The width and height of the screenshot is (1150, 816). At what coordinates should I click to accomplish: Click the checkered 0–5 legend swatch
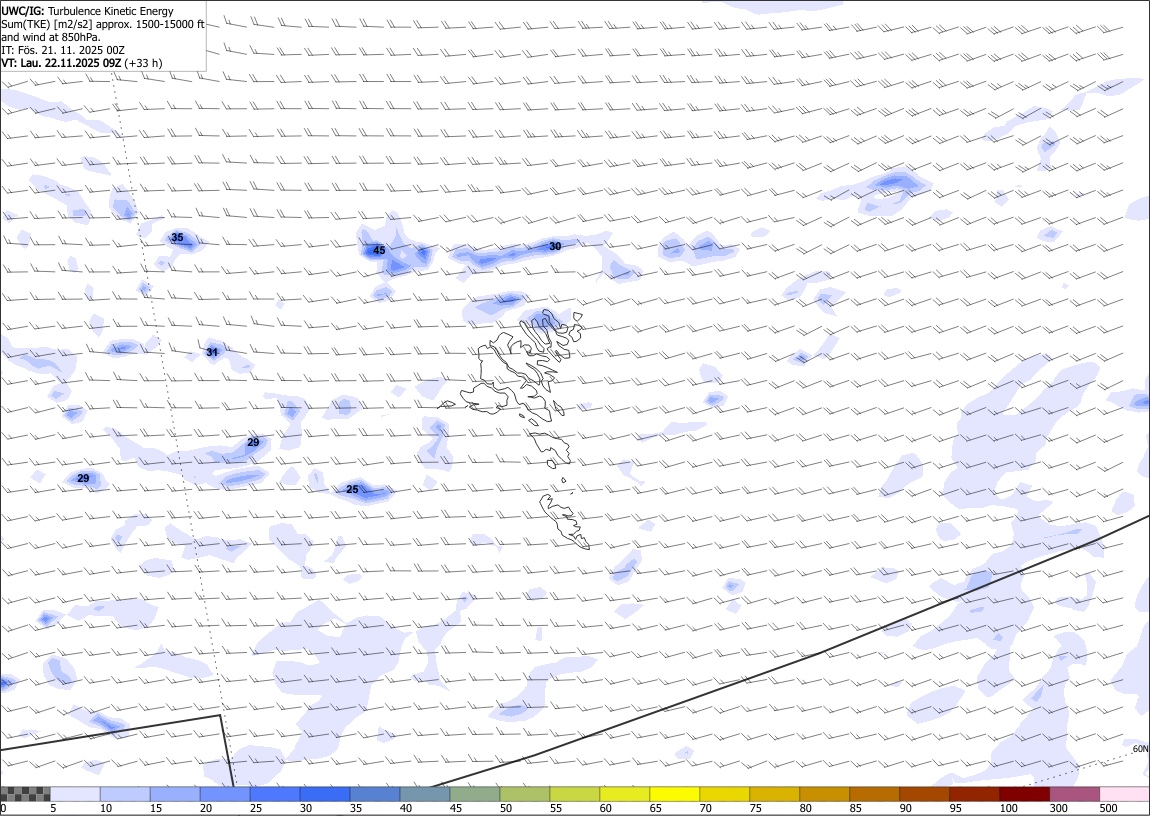[26, 794]
